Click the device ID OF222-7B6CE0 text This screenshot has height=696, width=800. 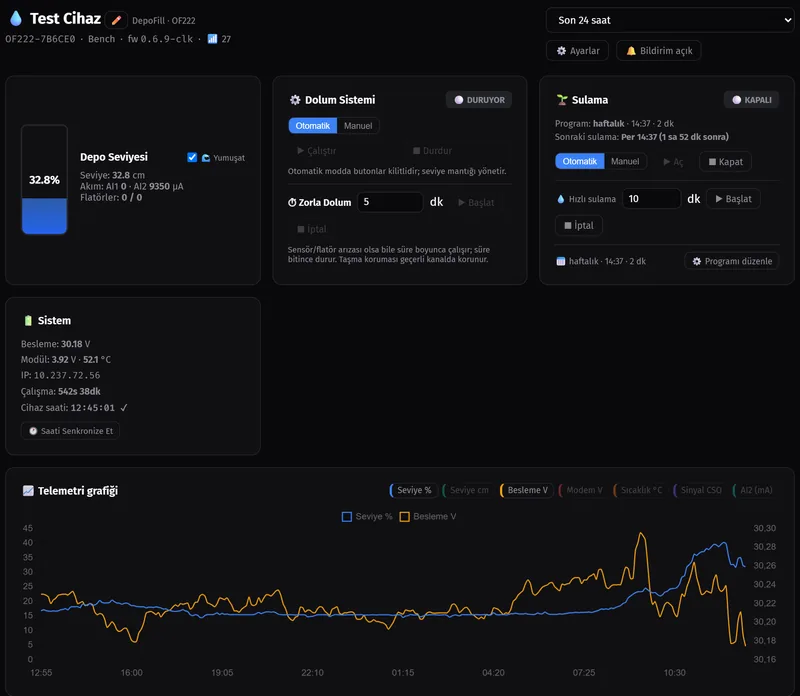pyautogui.click(x=40, y=39)
